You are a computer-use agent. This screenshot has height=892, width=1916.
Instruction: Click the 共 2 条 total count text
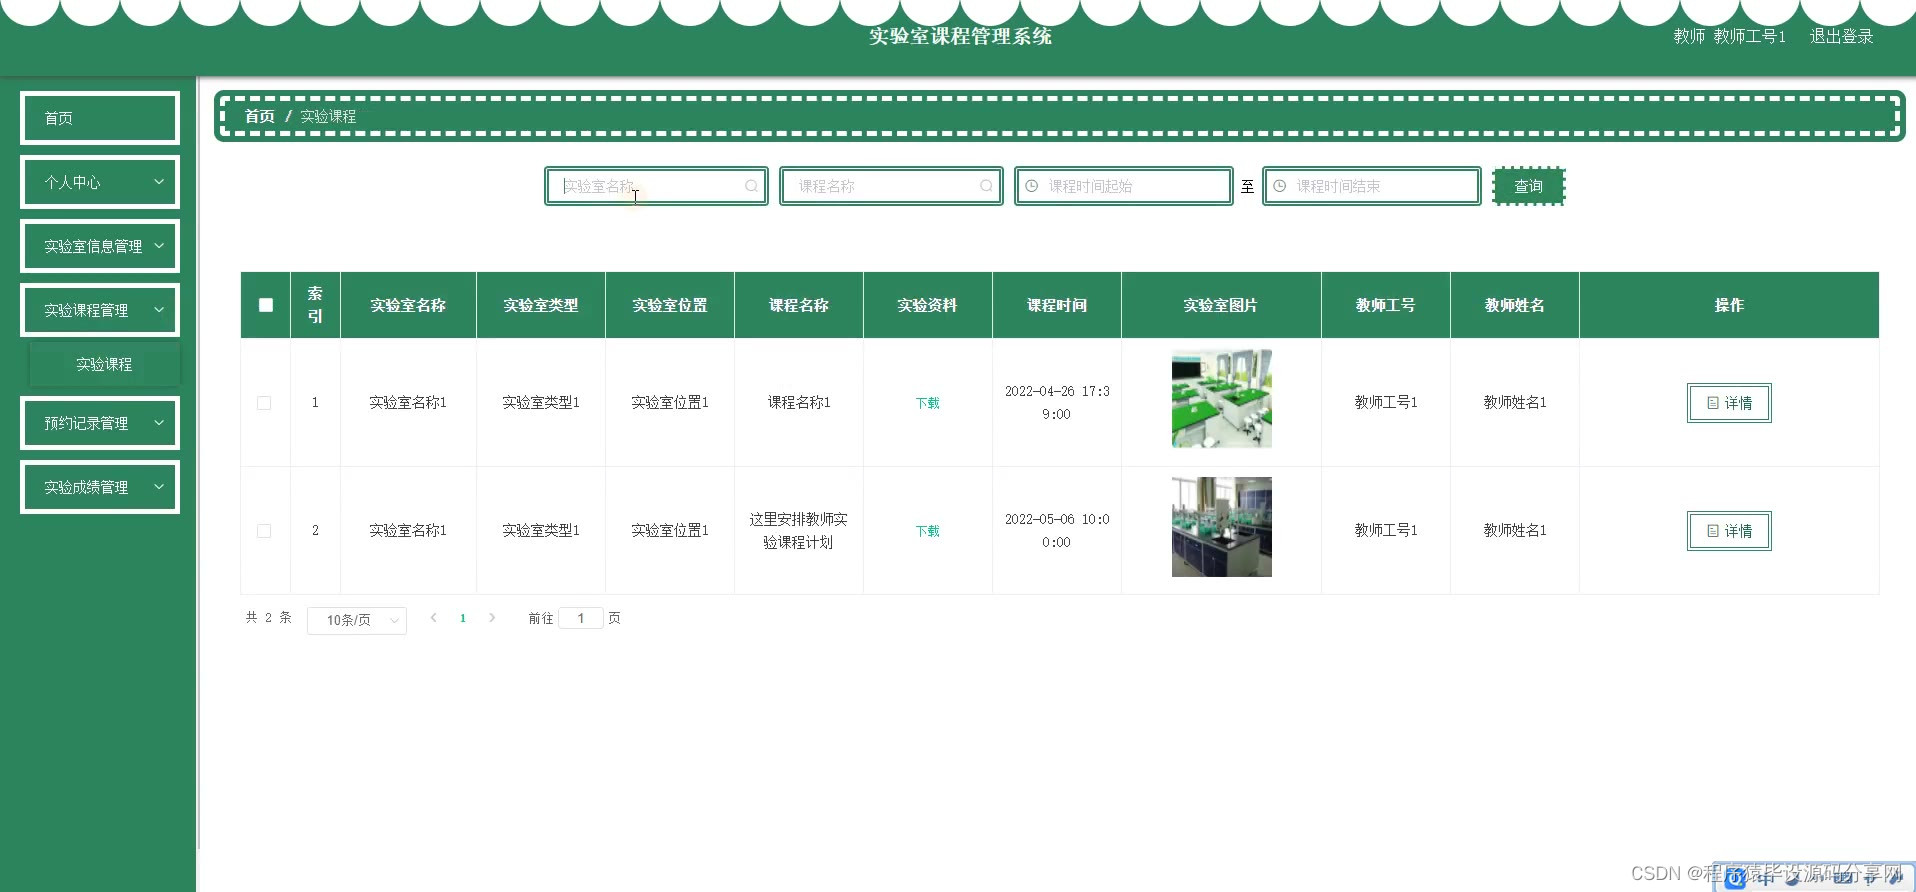269,618
